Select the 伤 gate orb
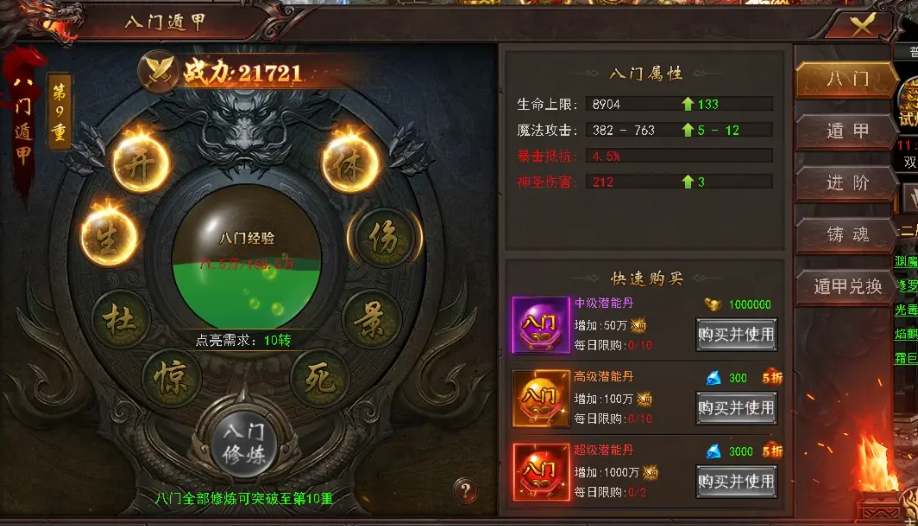918x526 pixels. click(383, 238)
